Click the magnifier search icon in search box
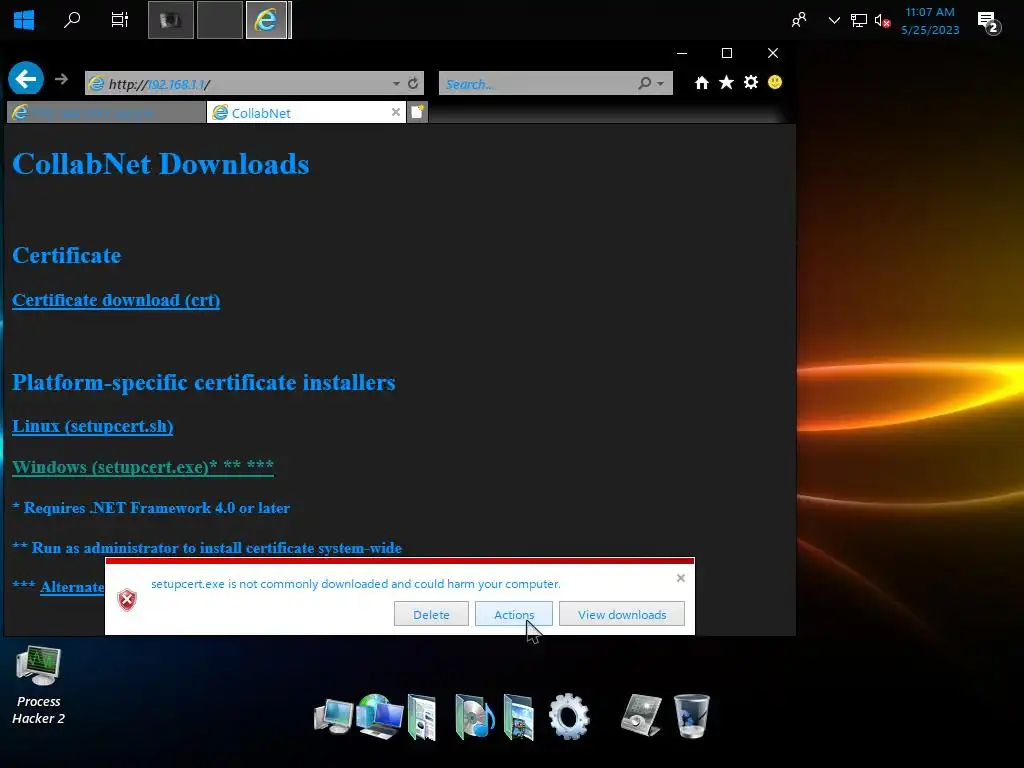The width and height of the screenshot is (1024, 768). 645,84
